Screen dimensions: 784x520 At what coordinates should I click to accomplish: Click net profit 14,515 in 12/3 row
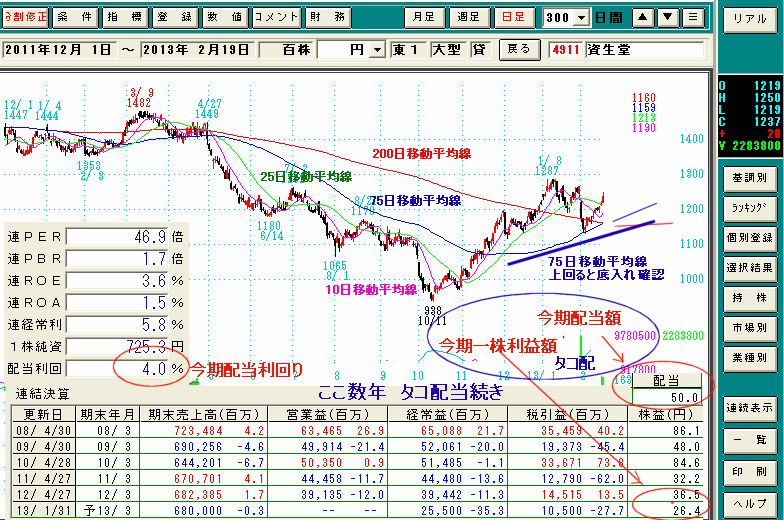(x=562, y=494)
